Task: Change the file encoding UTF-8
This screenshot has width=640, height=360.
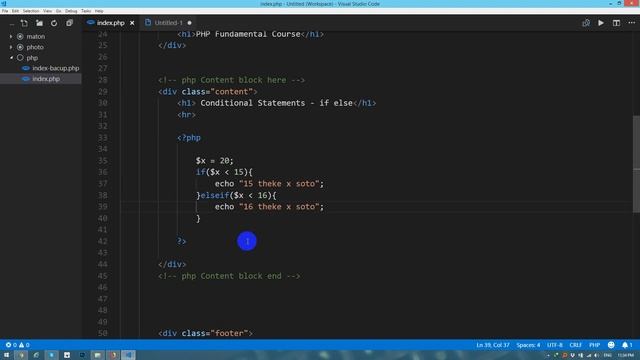Action: [555, 345]
